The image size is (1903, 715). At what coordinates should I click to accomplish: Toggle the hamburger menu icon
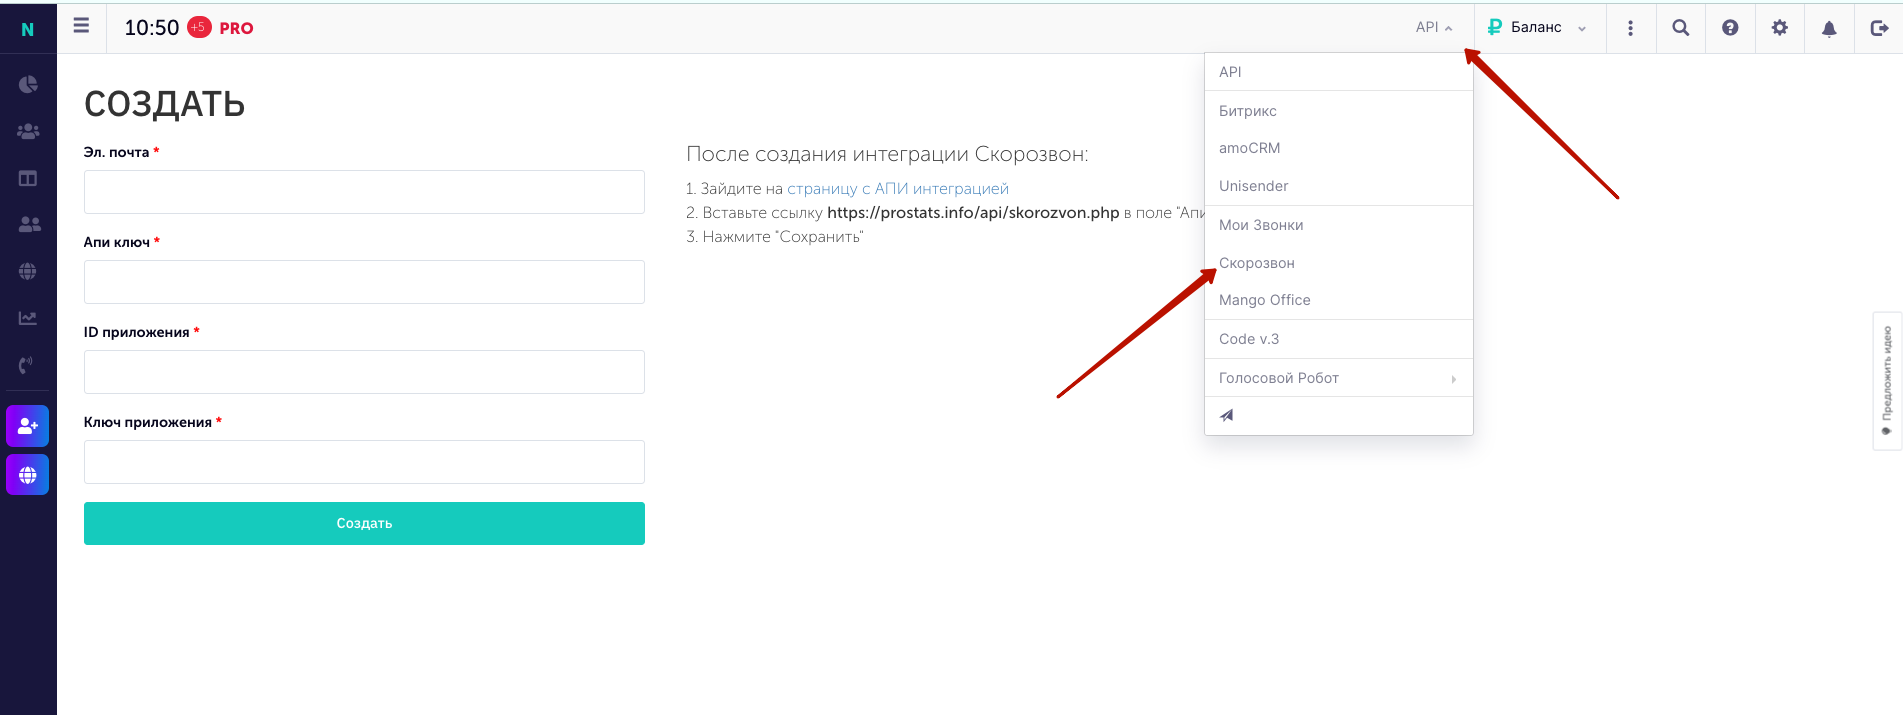[x=81, y=26]
